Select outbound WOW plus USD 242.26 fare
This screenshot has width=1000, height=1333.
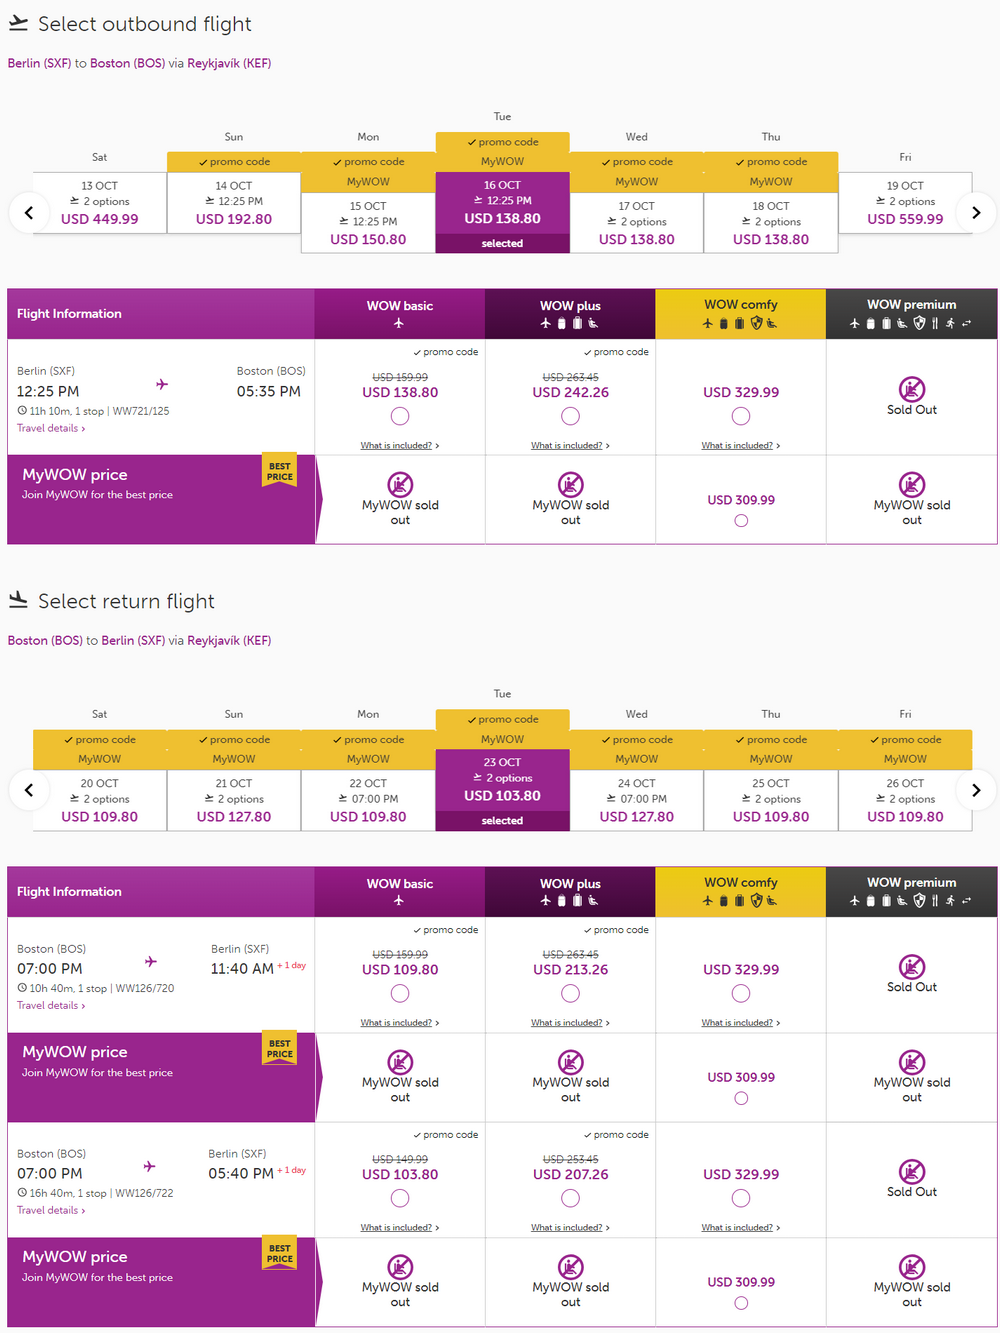pyautogui.click(x=571, y=416)
